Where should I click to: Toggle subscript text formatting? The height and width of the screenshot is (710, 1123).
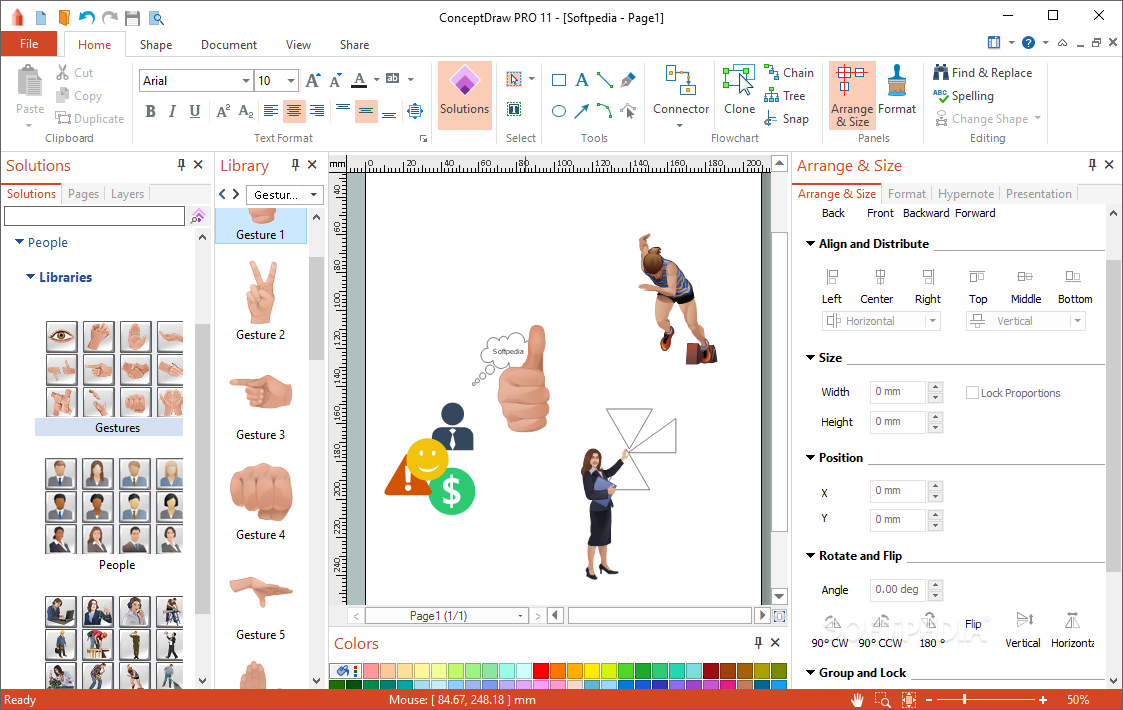tap(246, 111)
